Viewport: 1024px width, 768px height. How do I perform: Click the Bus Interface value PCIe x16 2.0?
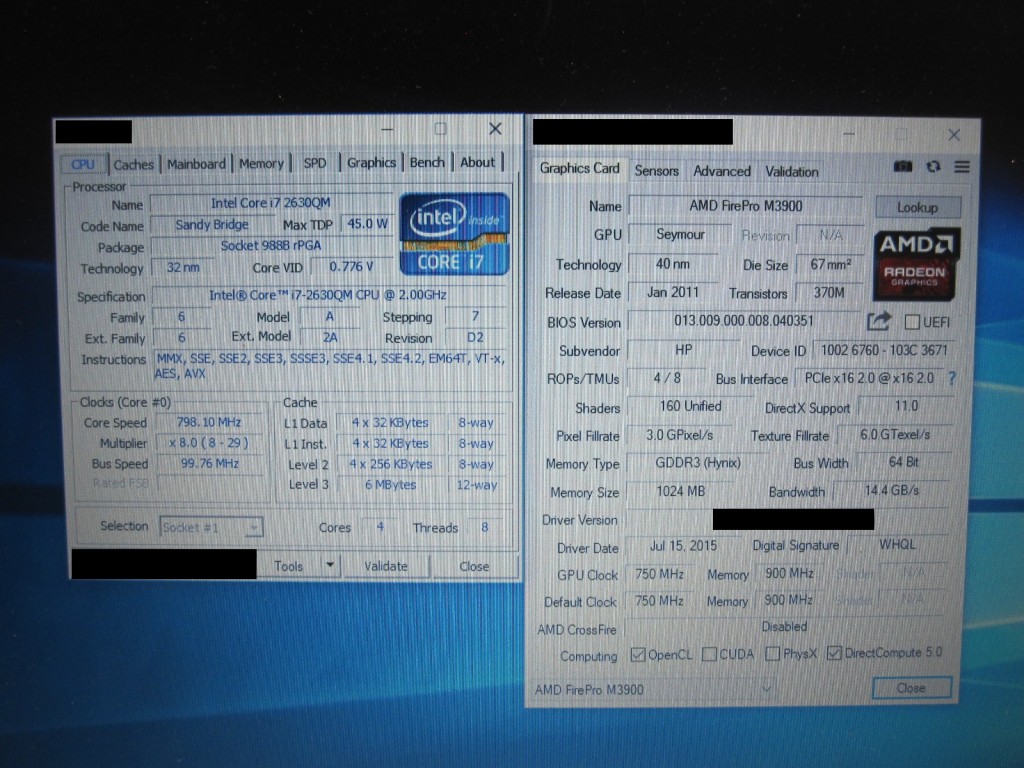[869, 378]
